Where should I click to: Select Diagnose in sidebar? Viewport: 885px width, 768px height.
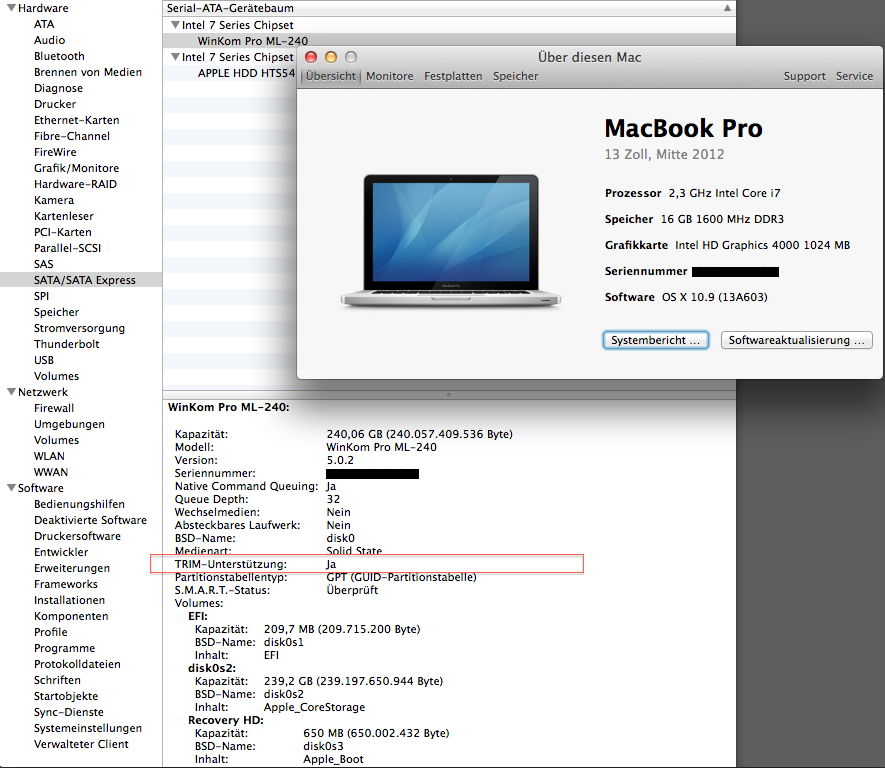(58, 88)
